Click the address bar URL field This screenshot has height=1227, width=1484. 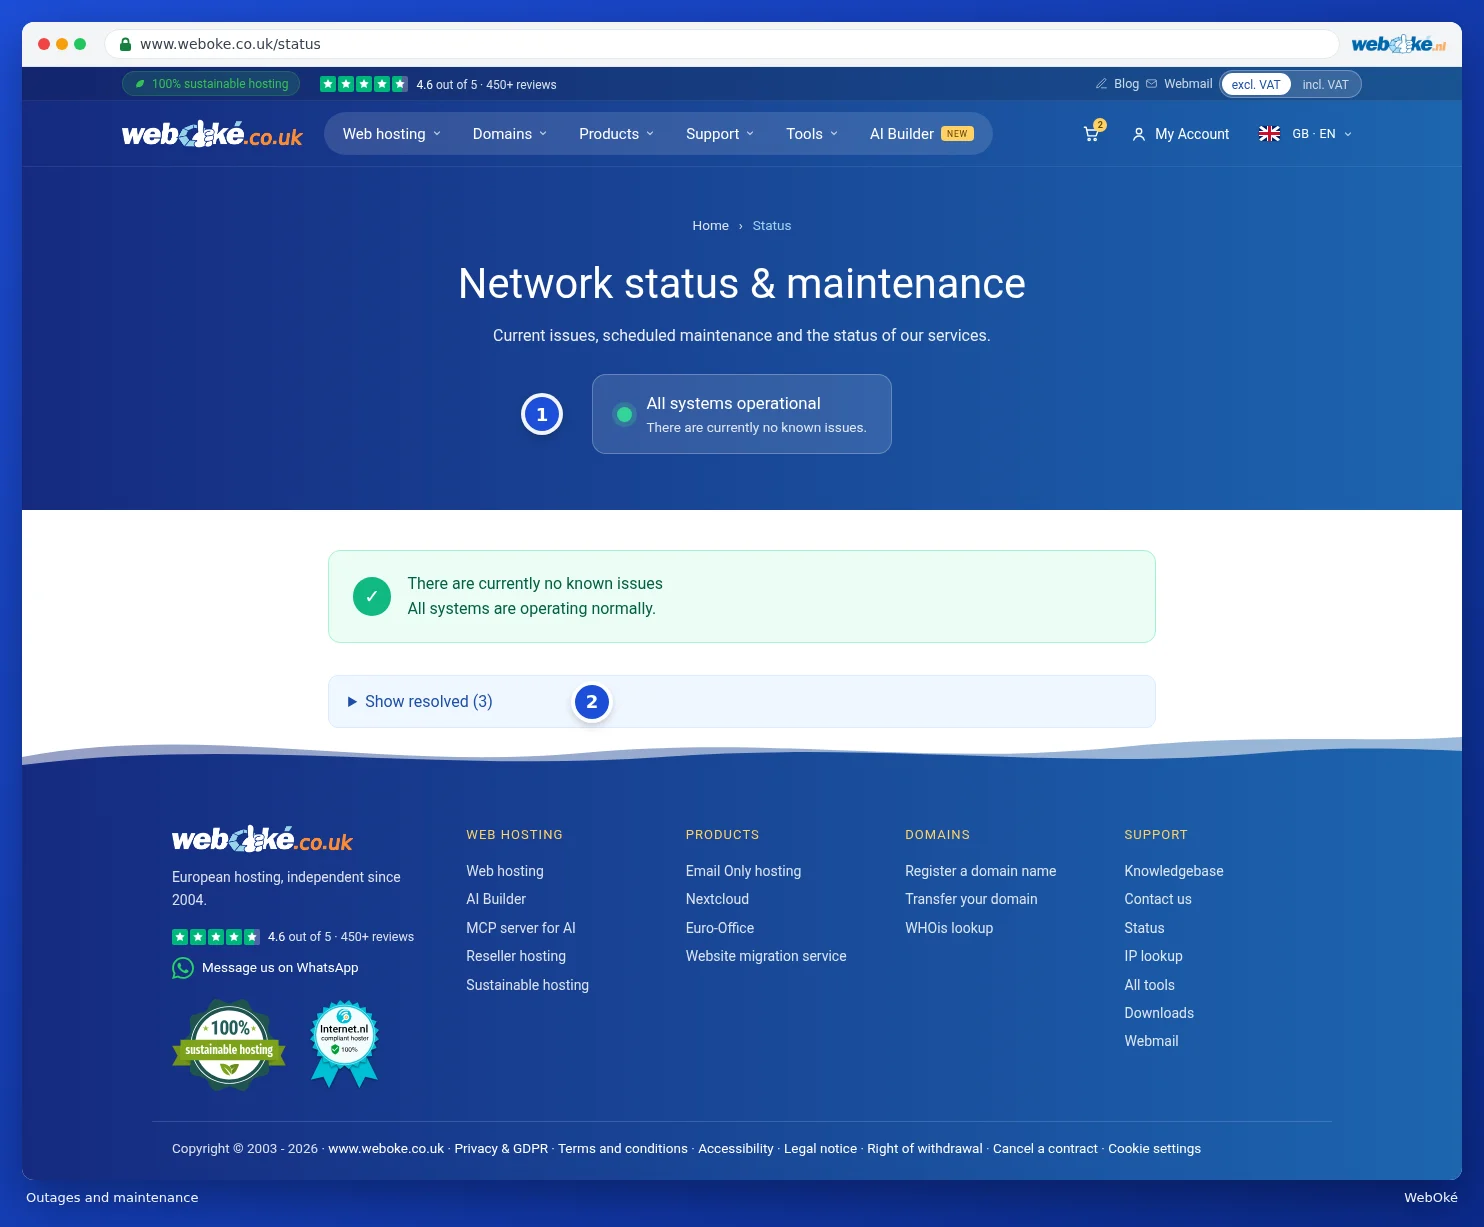[x=721, y=44]
